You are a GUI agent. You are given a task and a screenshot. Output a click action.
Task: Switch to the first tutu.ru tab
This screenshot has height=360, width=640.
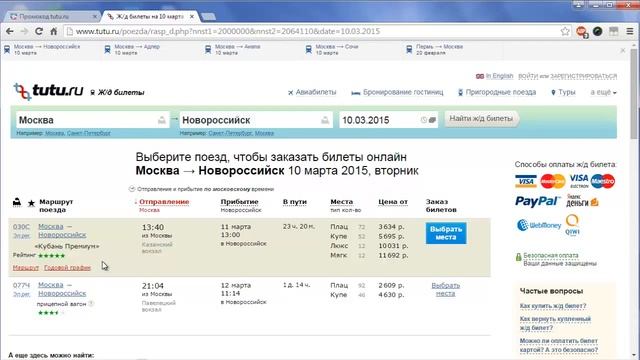point(53,17)
